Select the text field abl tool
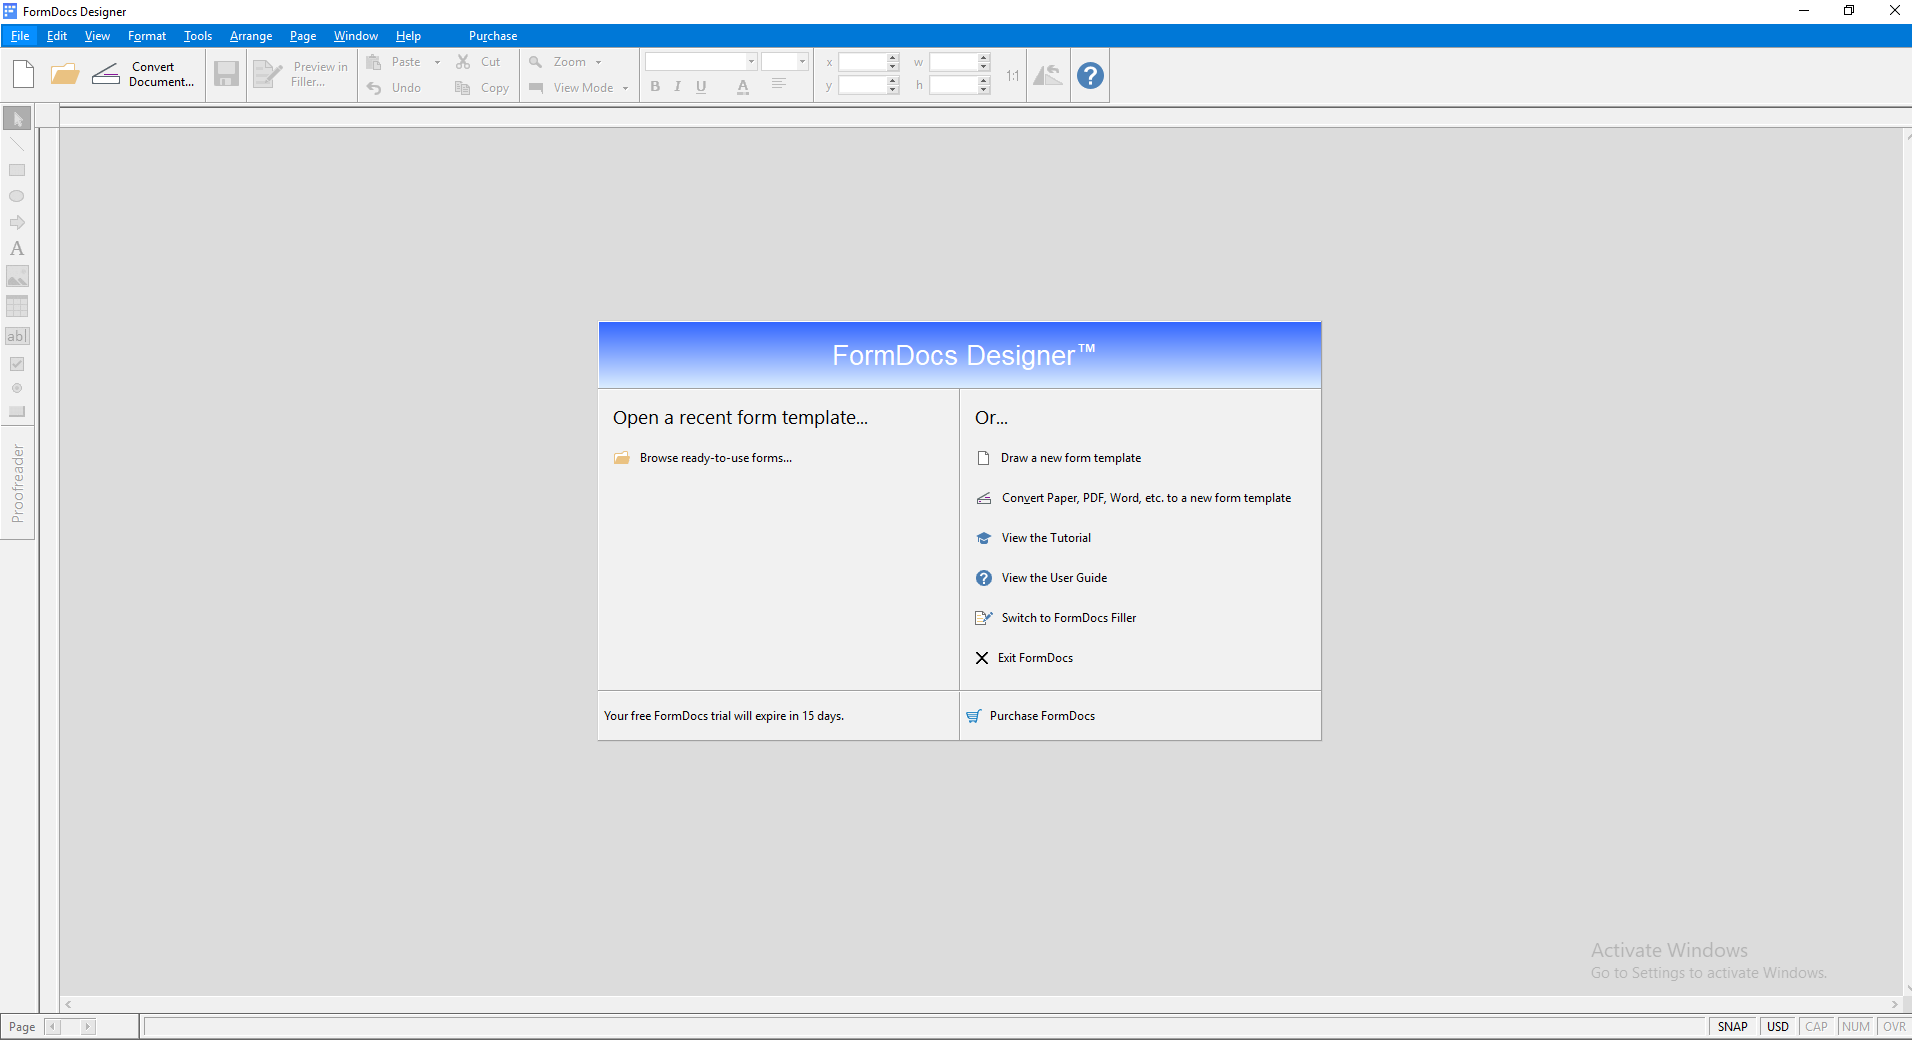Image resolution: width=1912 pixels, height=1040 pixels. (x=17, y=336)
